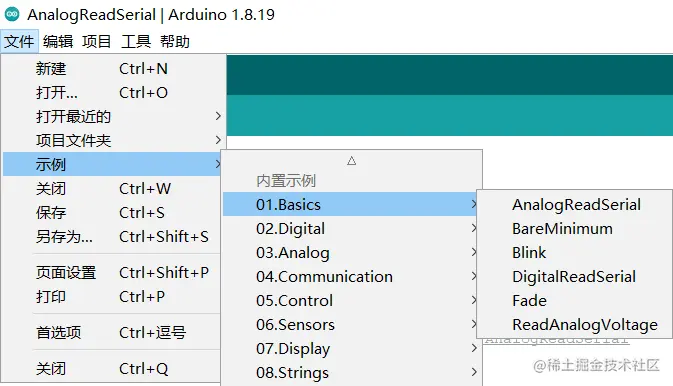Open the 文件 menu
673x386 pixels.
[x=19, y=42]
